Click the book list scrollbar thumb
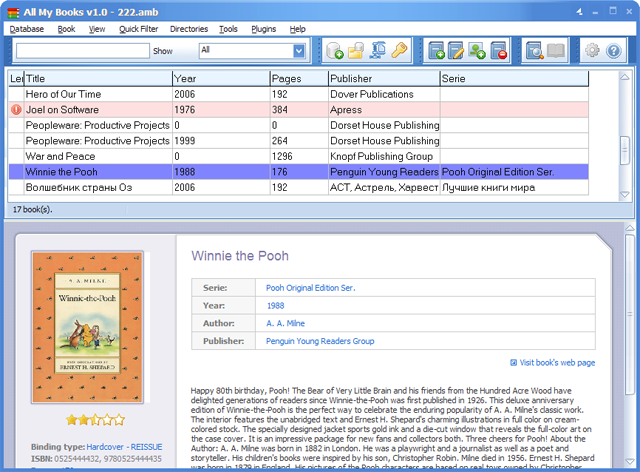The height and width of the screenshot is (472, 640). (624, 150)
